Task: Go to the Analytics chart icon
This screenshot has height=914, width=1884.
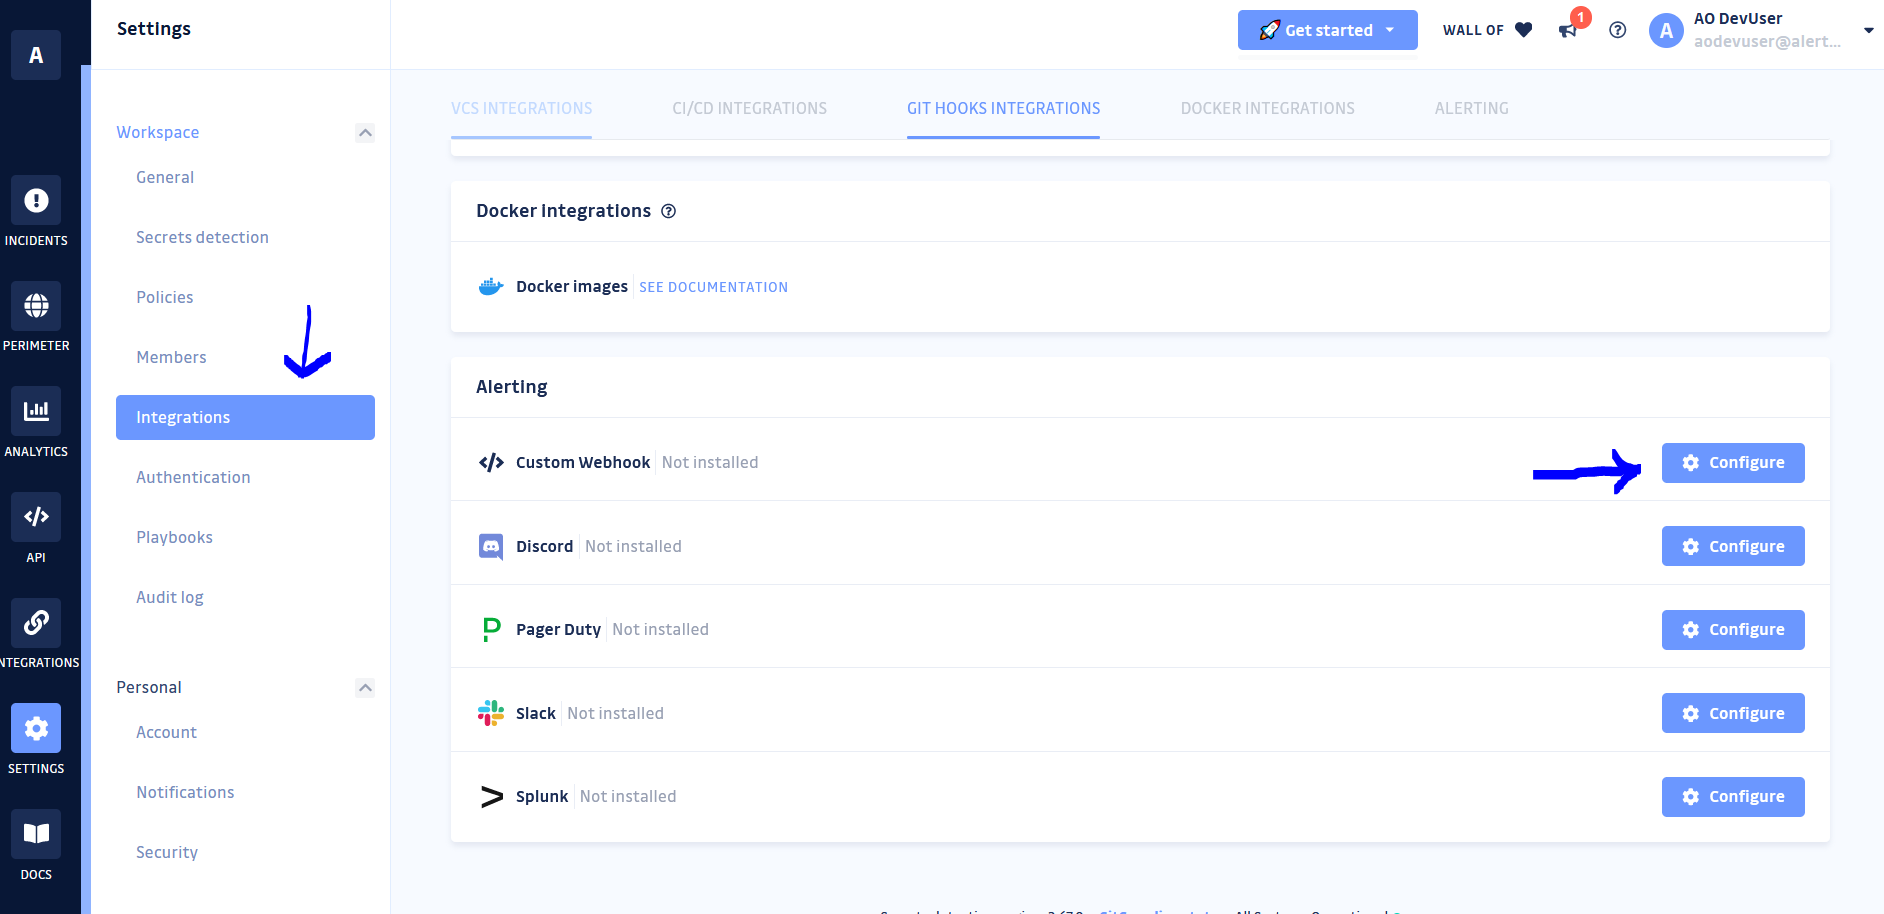Action: 36,411
